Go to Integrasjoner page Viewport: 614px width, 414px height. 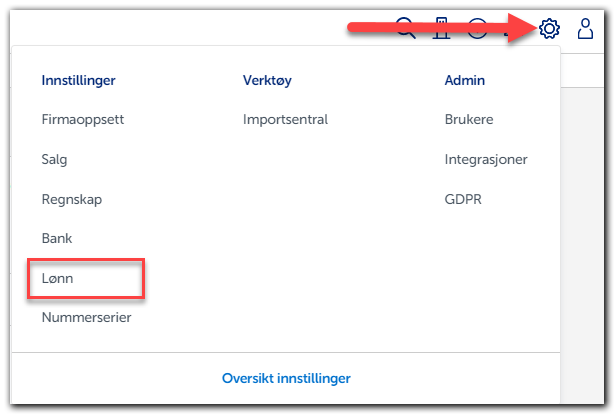485,159
